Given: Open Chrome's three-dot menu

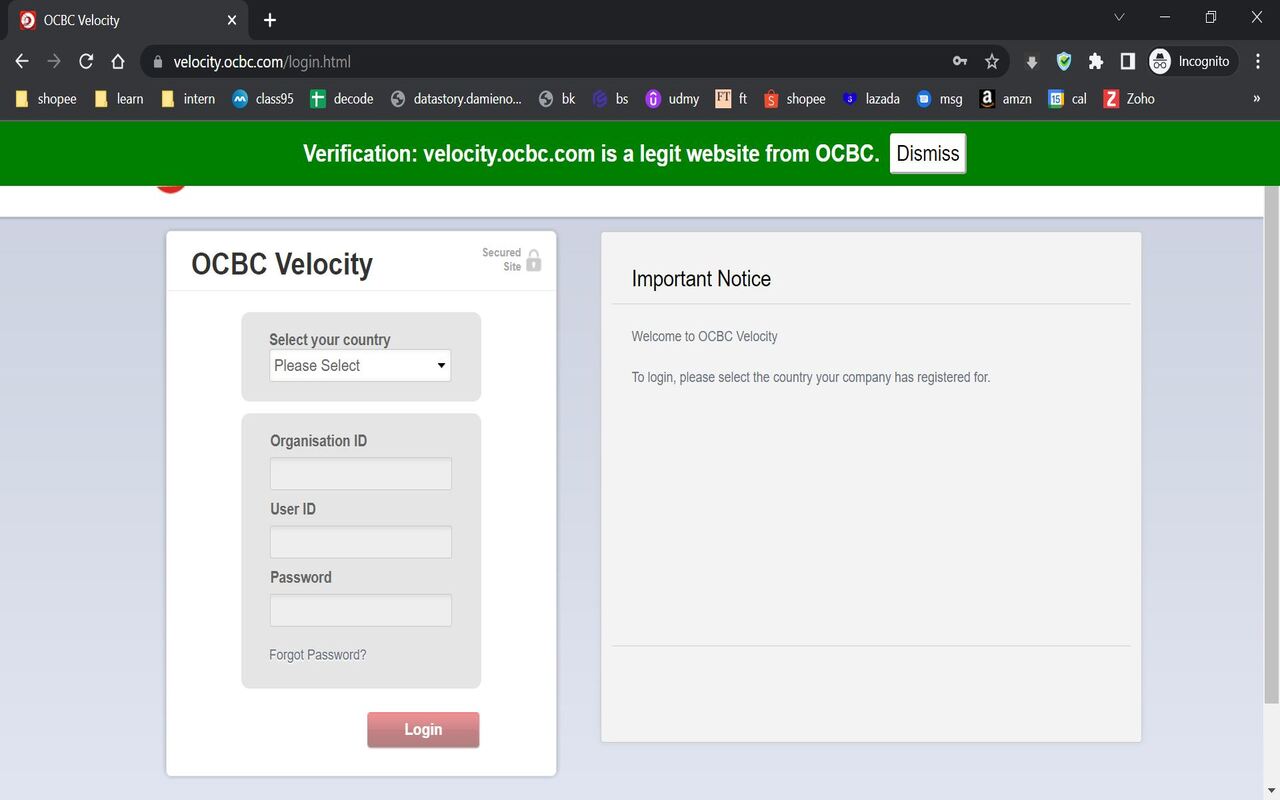Looking at the screenshot, I should (1259, 61).
